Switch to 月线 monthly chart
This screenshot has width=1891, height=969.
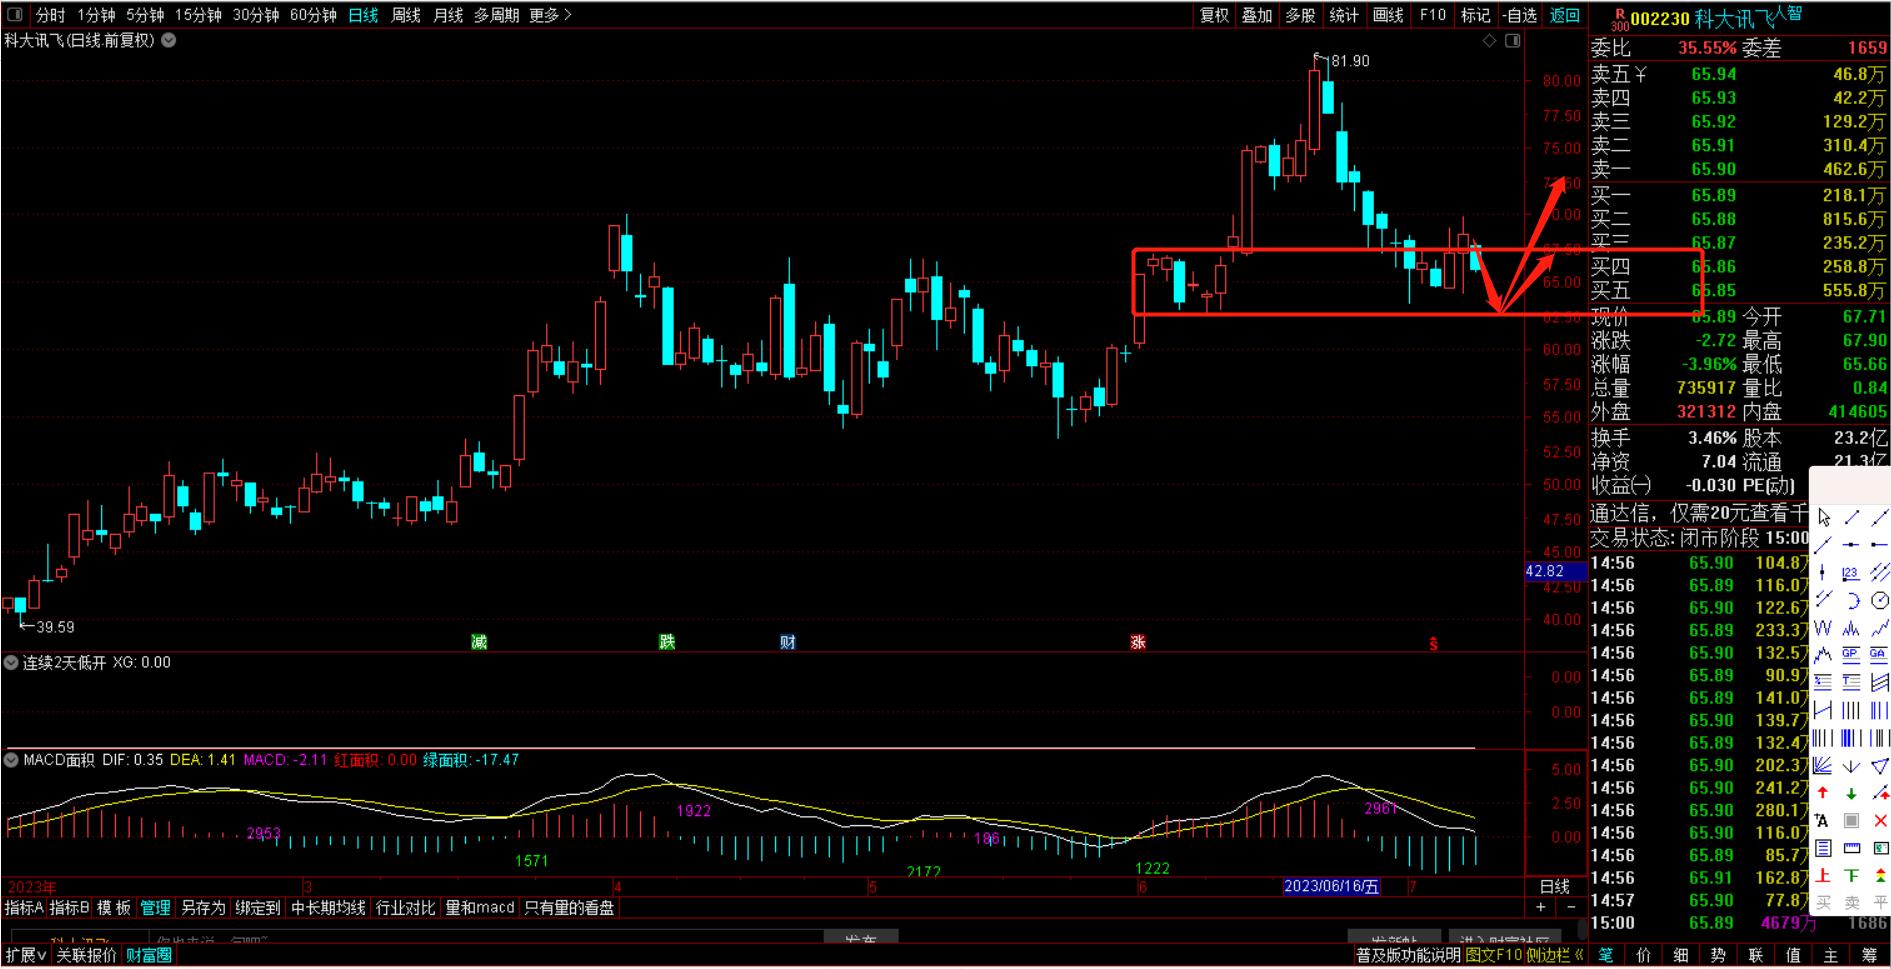448,15
